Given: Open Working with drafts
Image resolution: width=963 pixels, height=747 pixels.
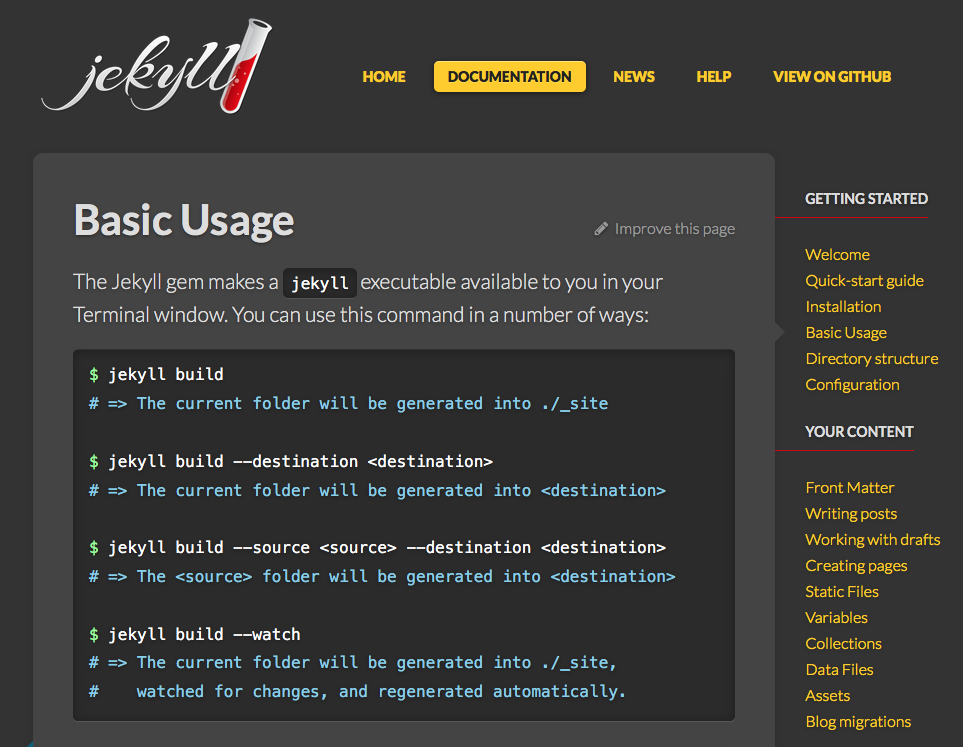Looking at the screenshot, I should click(873, 539).
